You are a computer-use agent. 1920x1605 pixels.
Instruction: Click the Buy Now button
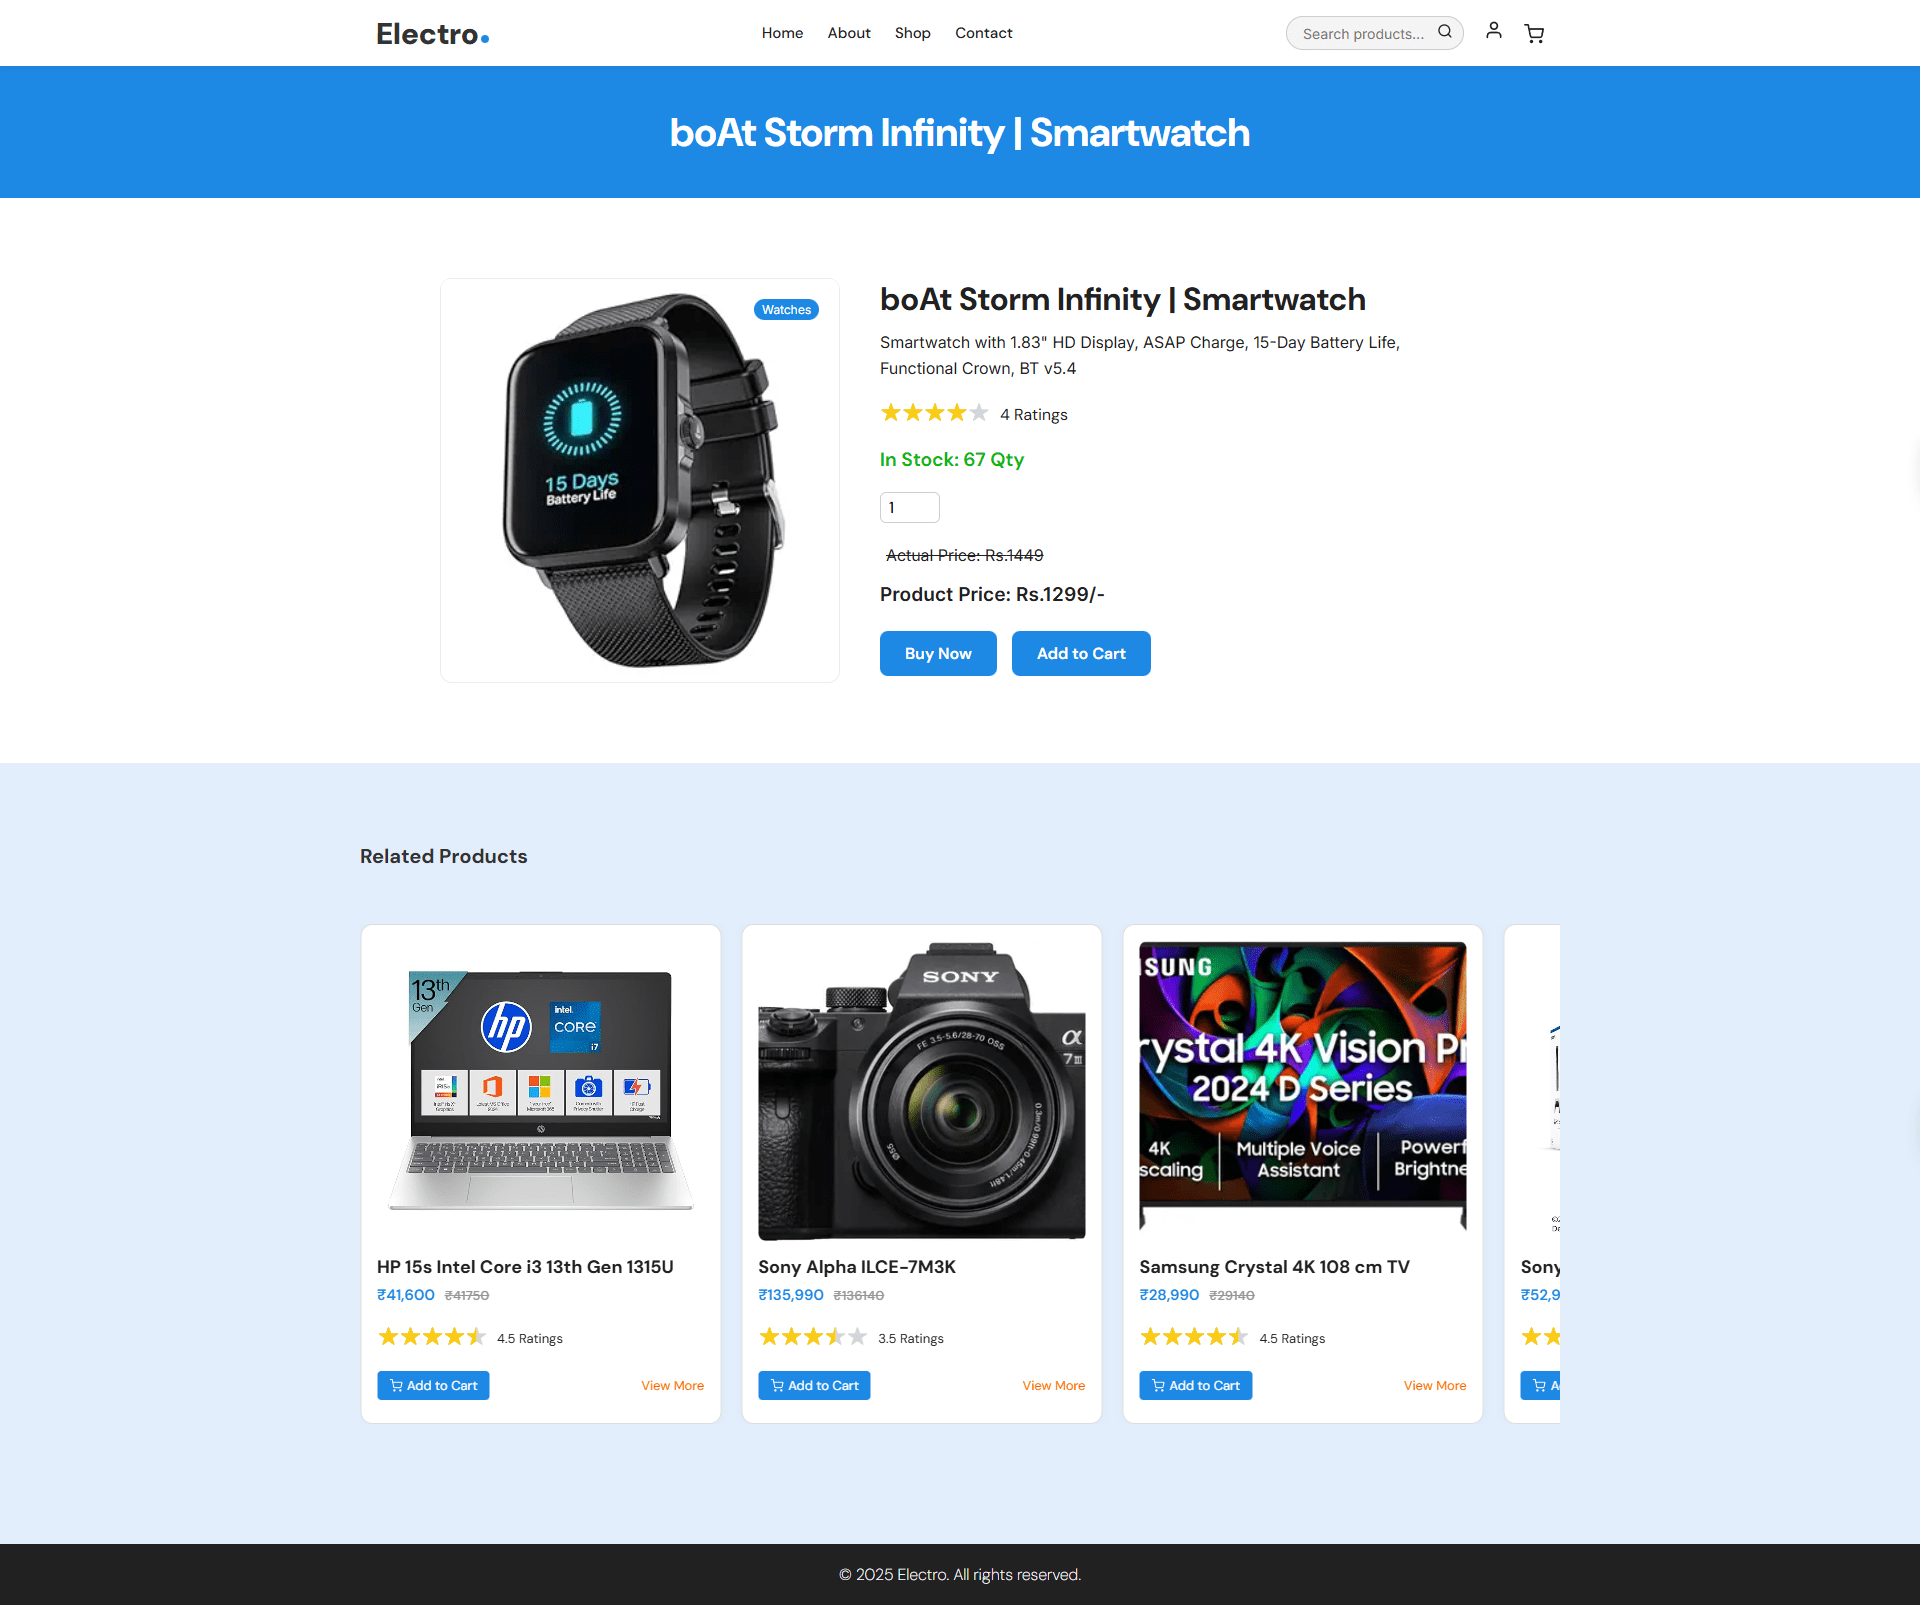coord(938,653)
